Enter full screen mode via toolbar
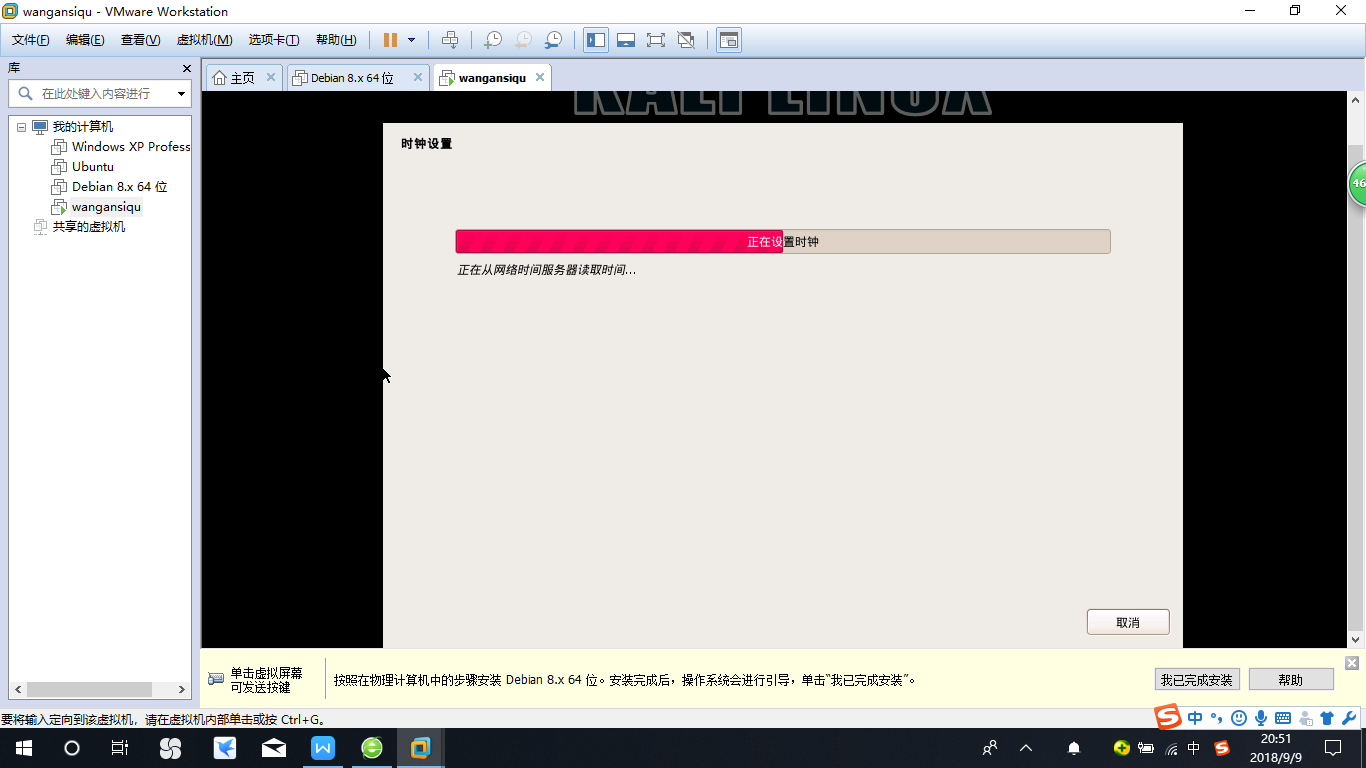The height and width of the screenshot is (768, 1366). coord(656,40)
